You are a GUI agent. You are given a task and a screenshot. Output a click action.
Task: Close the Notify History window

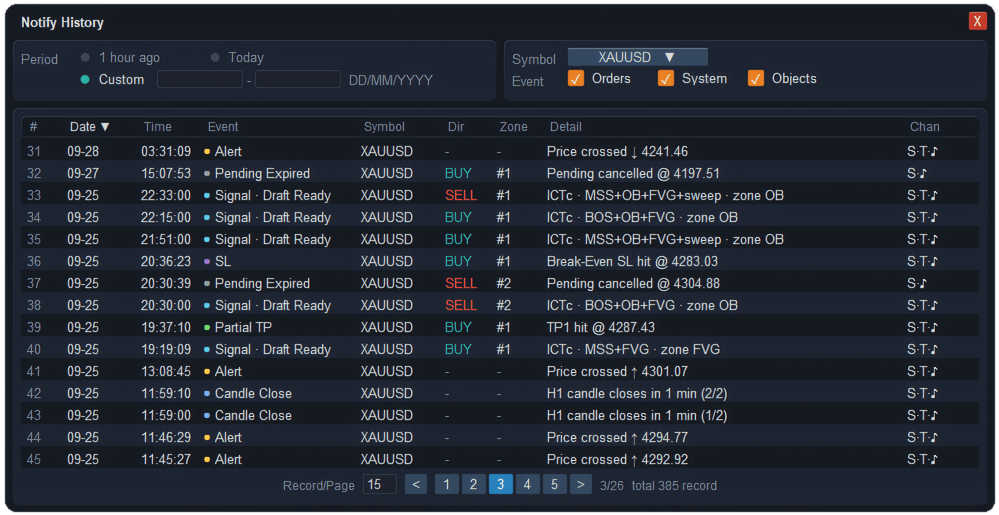977,21
